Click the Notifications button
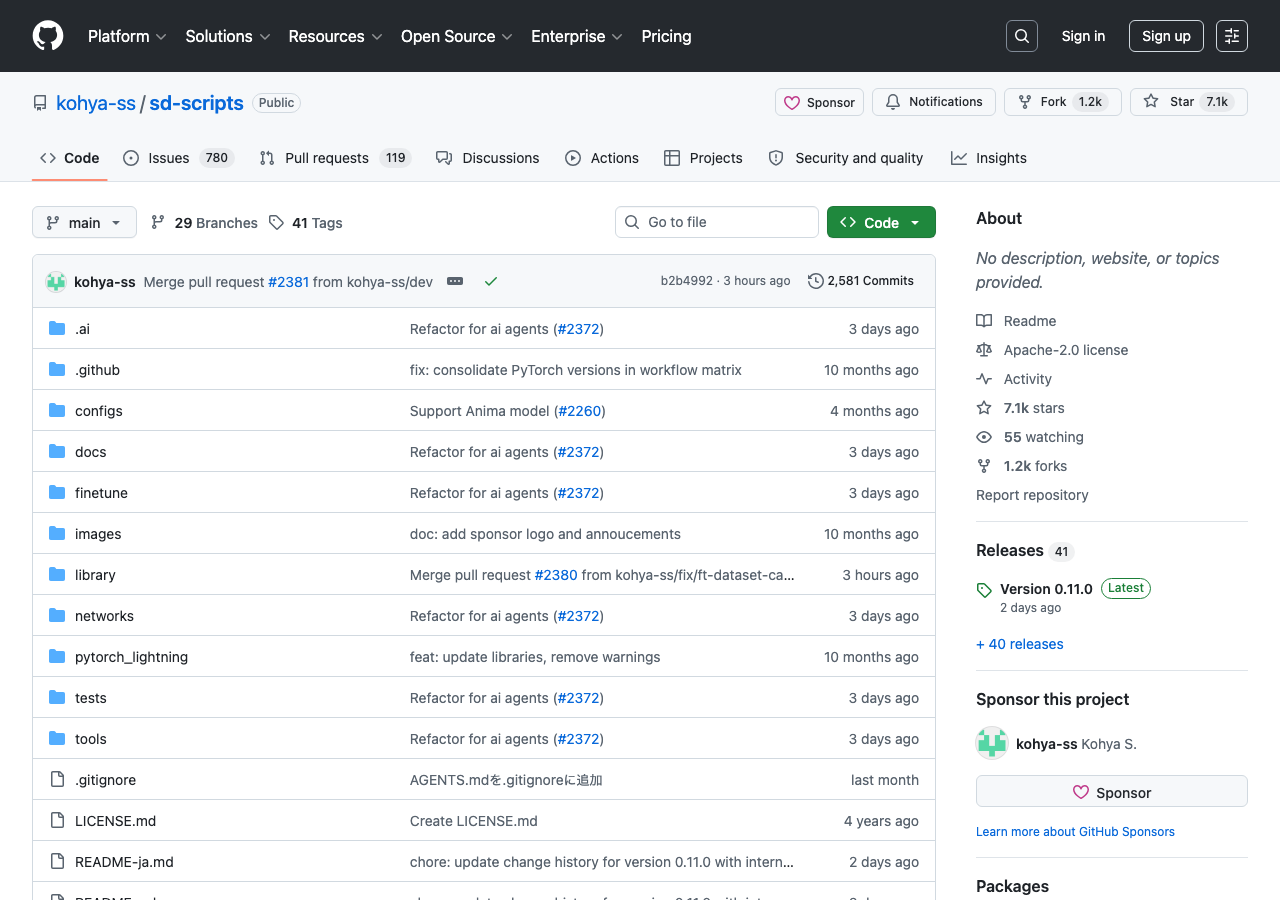 click(934, 102)
